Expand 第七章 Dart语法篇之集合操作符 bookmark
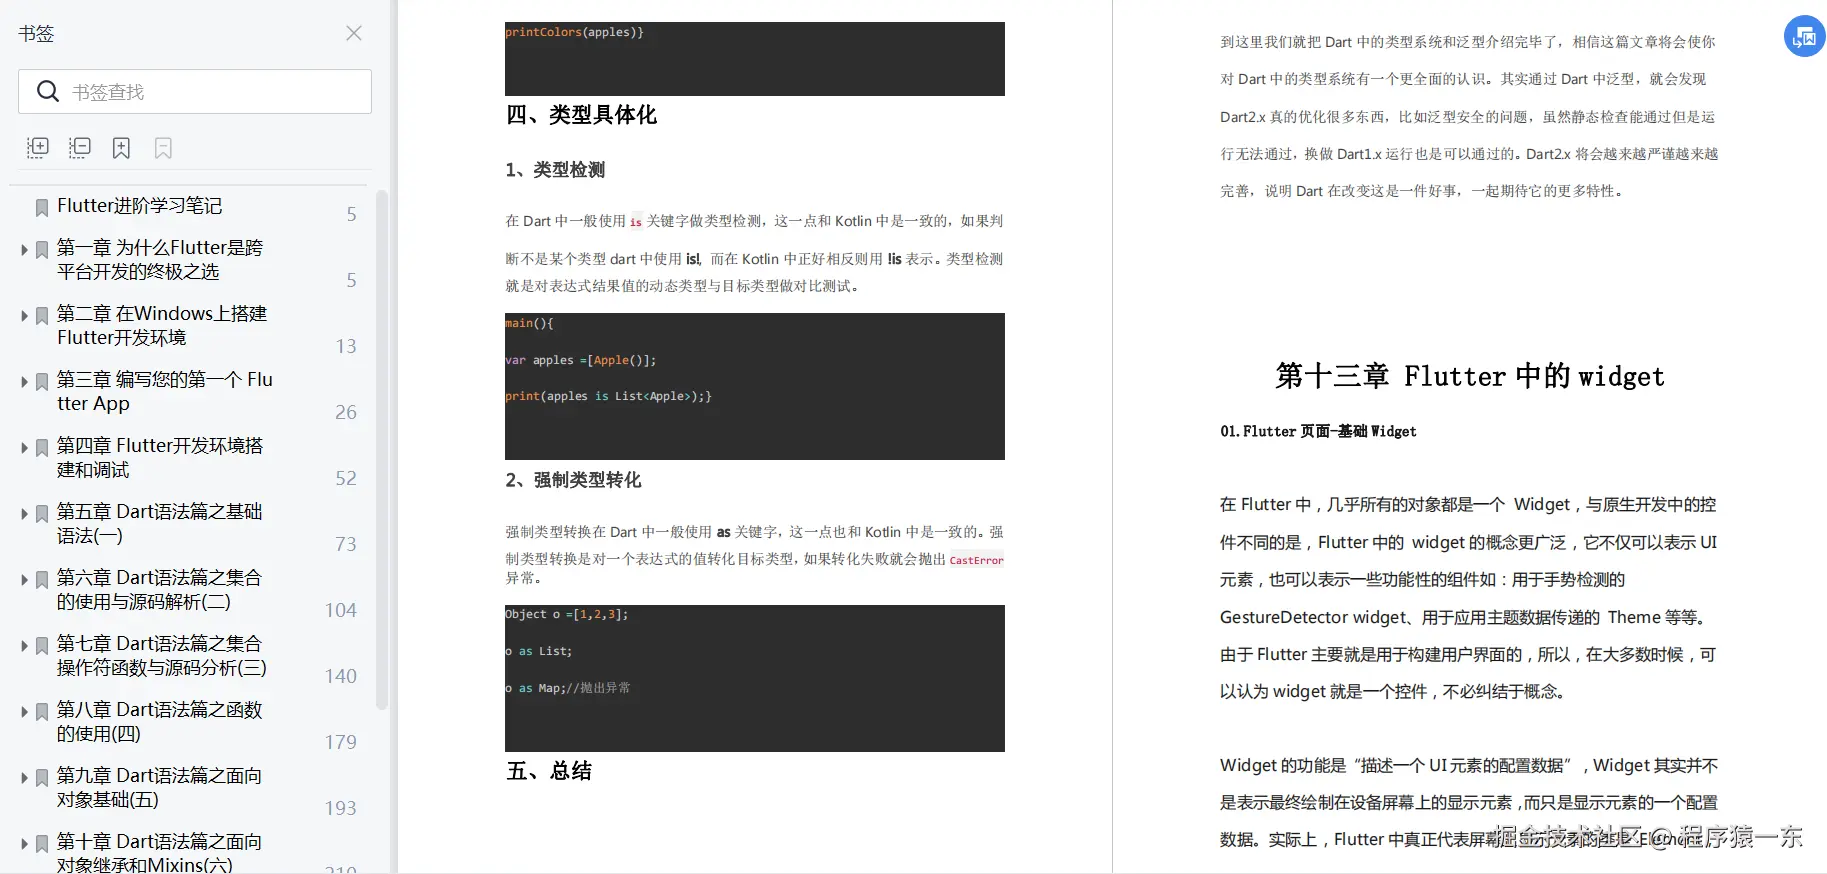 click(24, 646)
